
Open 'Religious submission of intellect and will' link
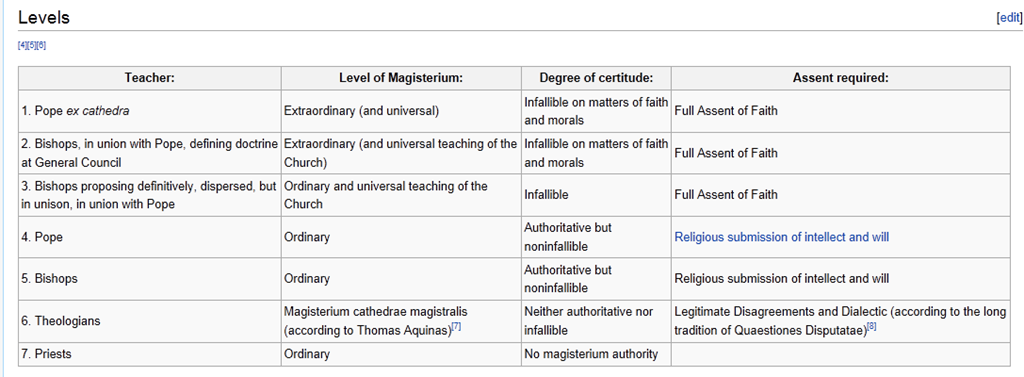781,237
